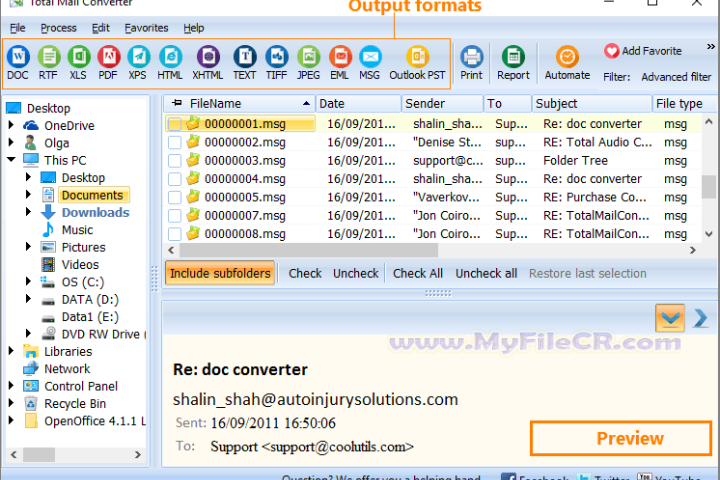Open the File menu
Screen dimensions: 720x480
click(x=17, y=28)
